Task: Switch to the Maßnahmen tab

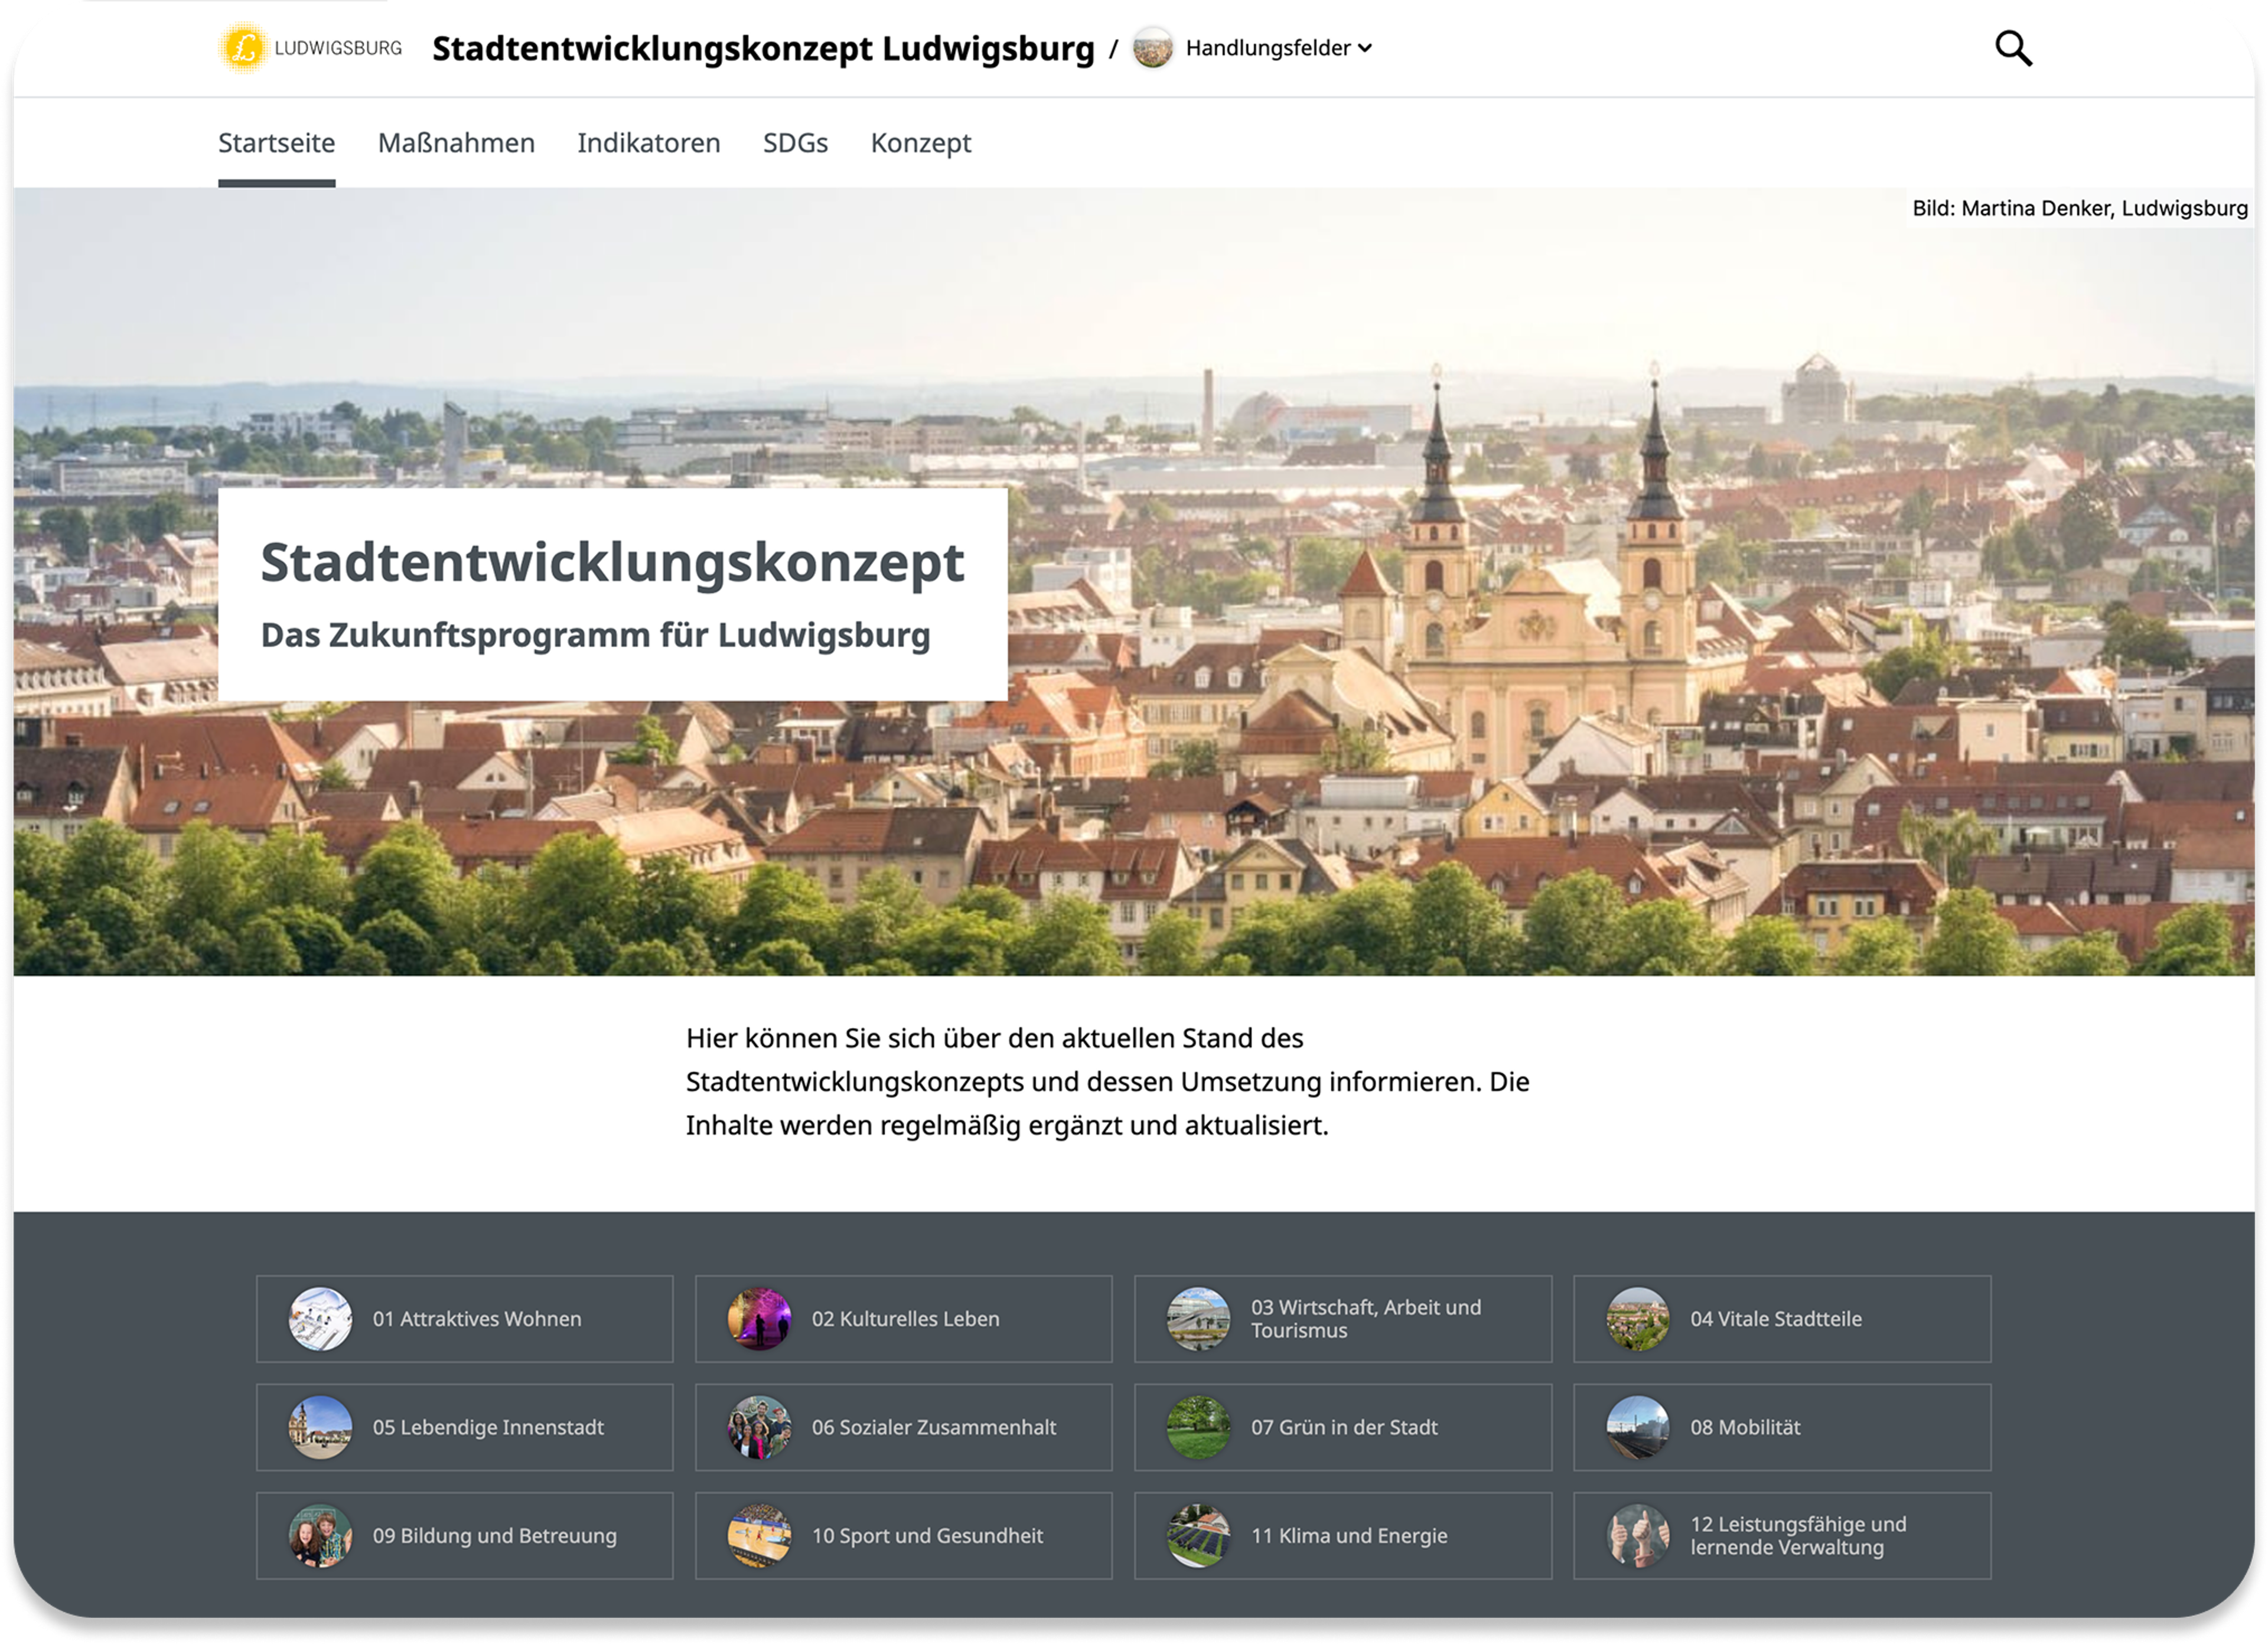Action: point(456,143)
